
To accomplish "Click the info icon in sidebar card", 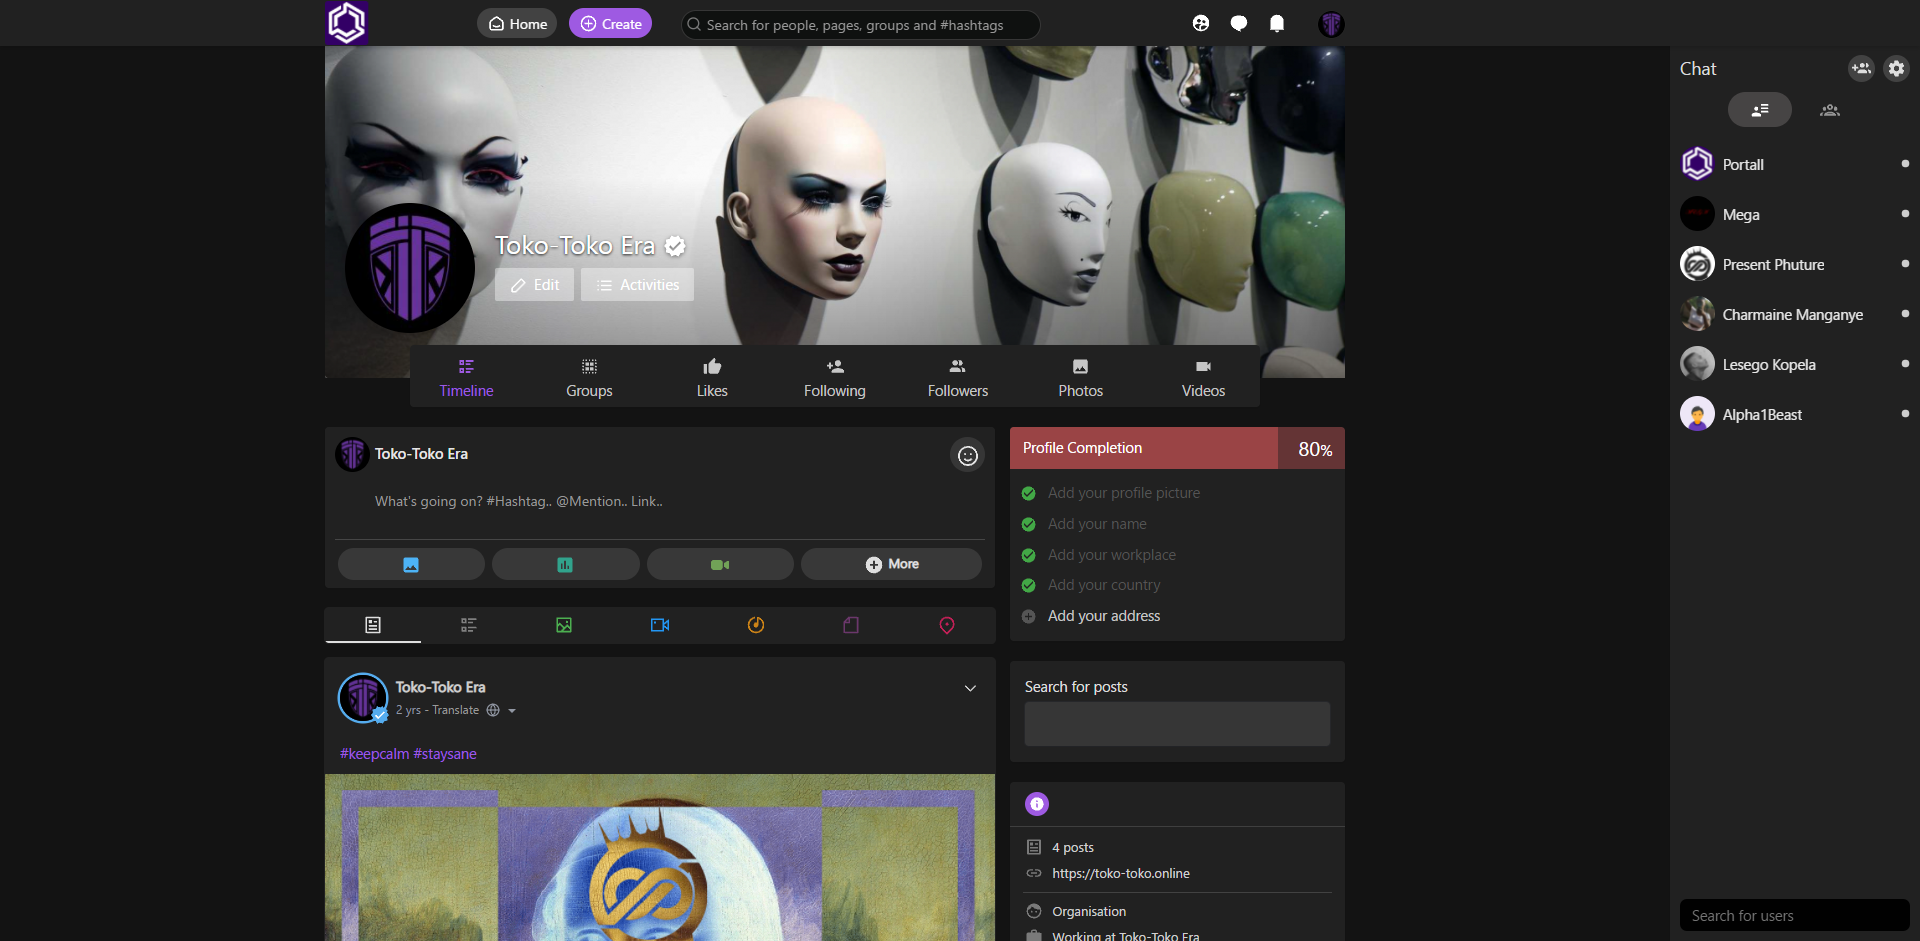I will coord(1037,804).
